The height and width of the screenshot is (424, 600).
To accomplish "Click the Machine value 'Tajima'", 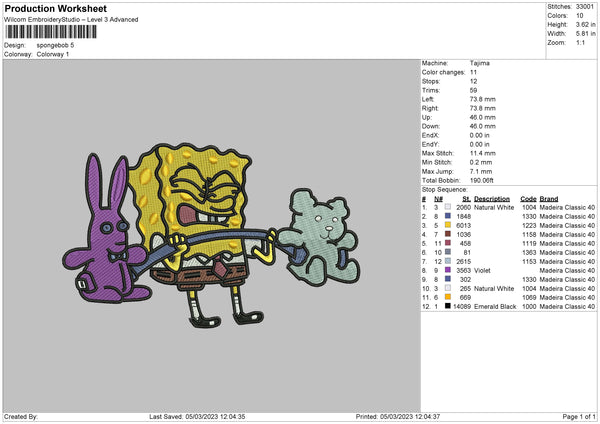I will point(479,63).
